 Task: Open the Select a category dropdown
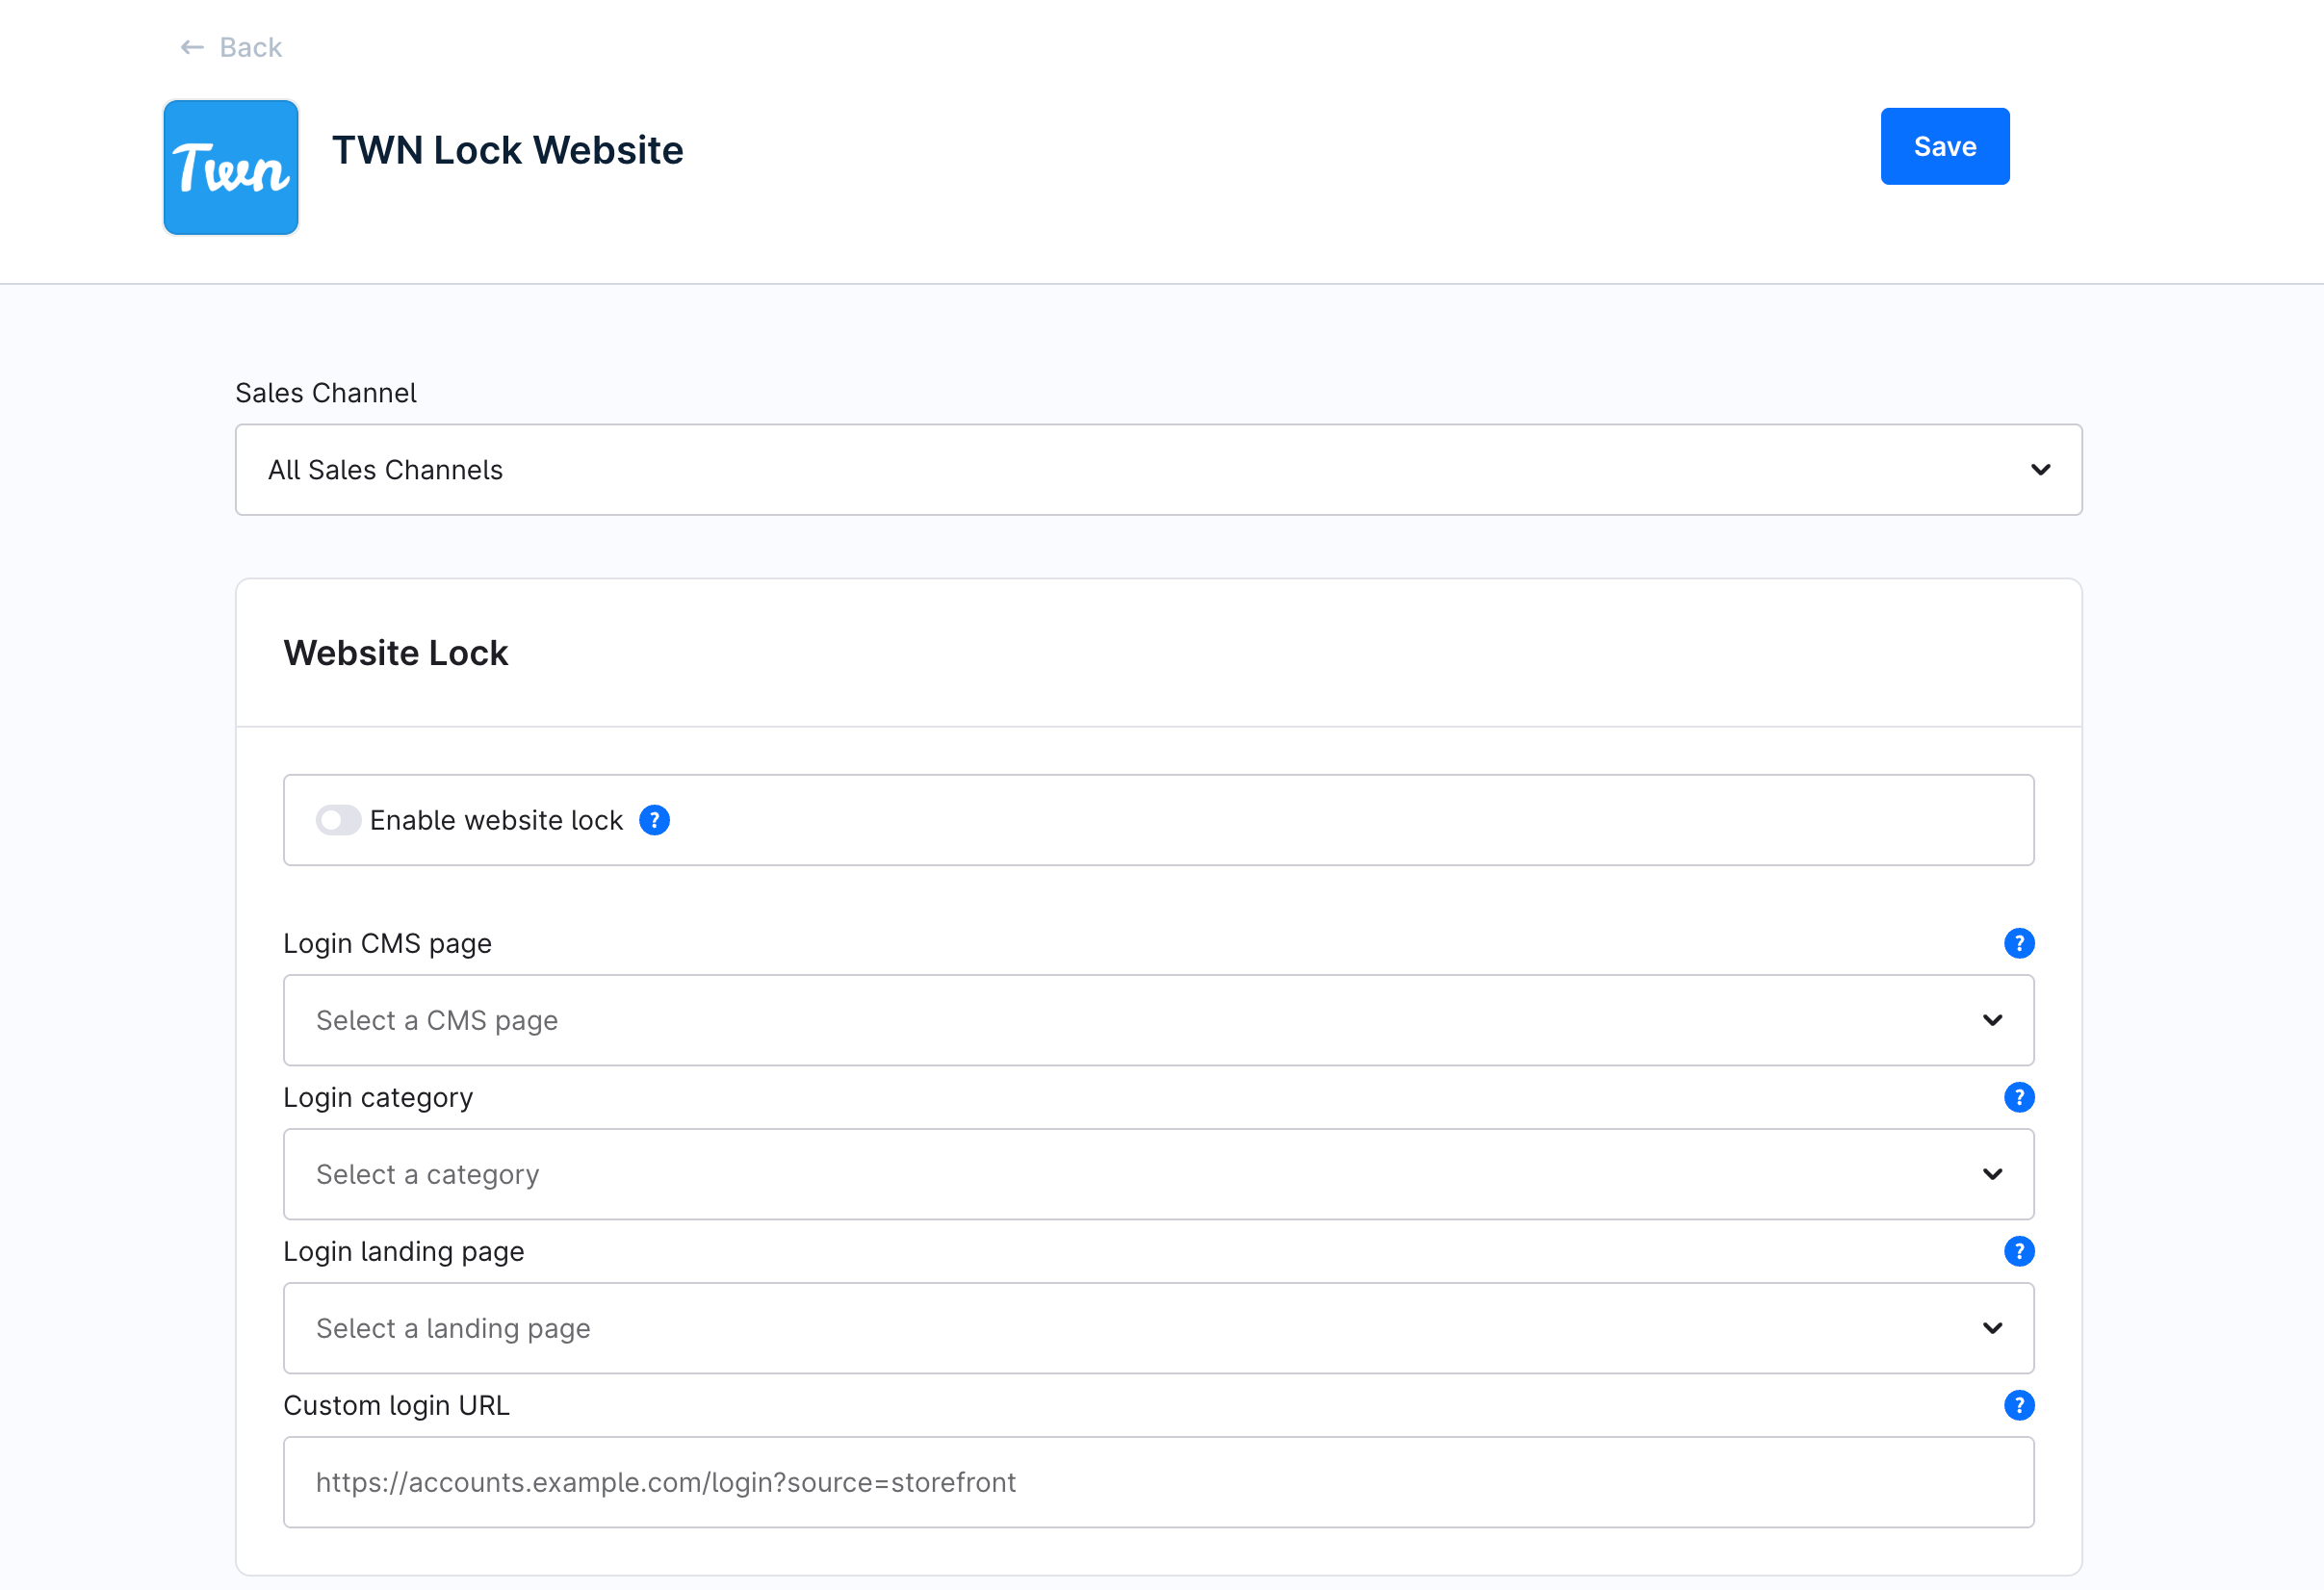coord(1158,1174)
